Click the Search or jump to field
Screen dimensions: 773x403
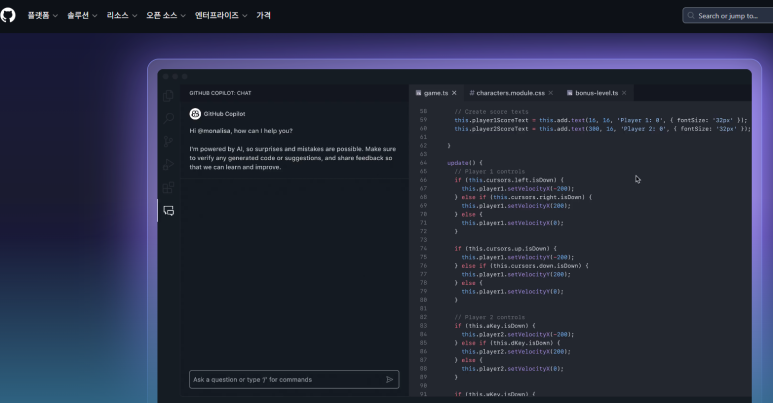(728, 16)
